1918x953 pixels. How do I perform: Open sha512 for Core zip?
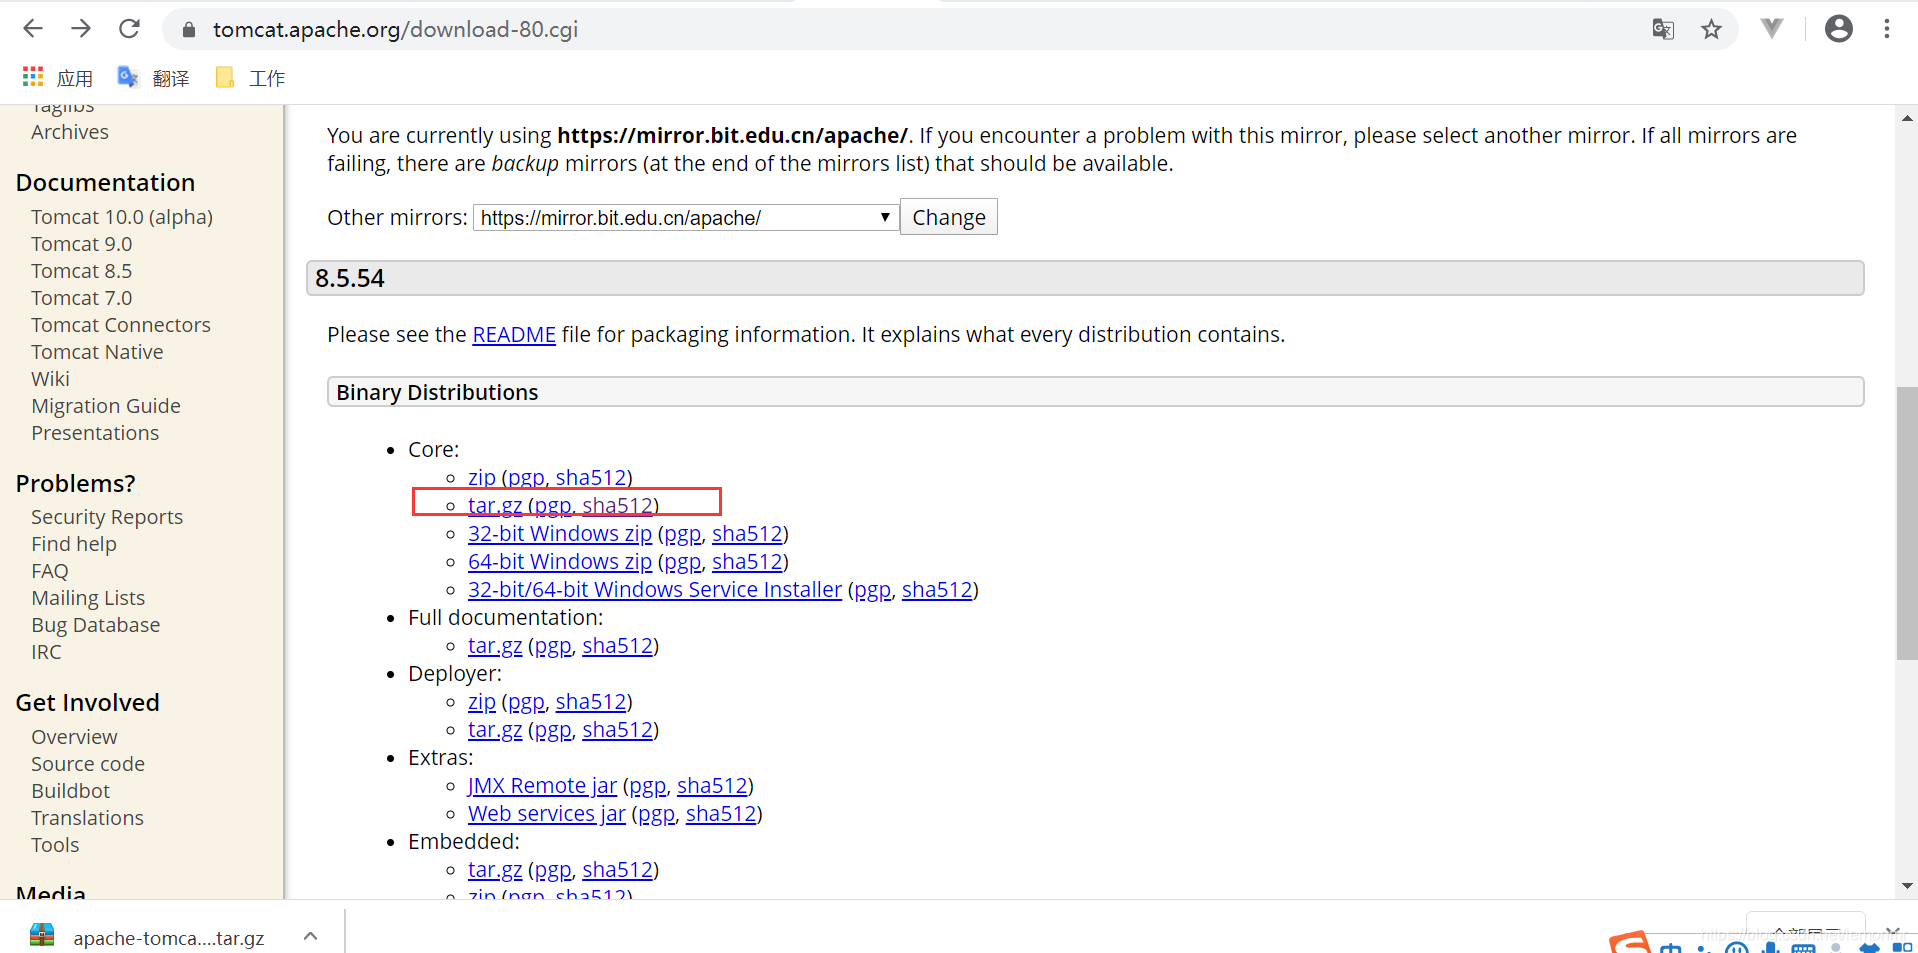point(591,477)
